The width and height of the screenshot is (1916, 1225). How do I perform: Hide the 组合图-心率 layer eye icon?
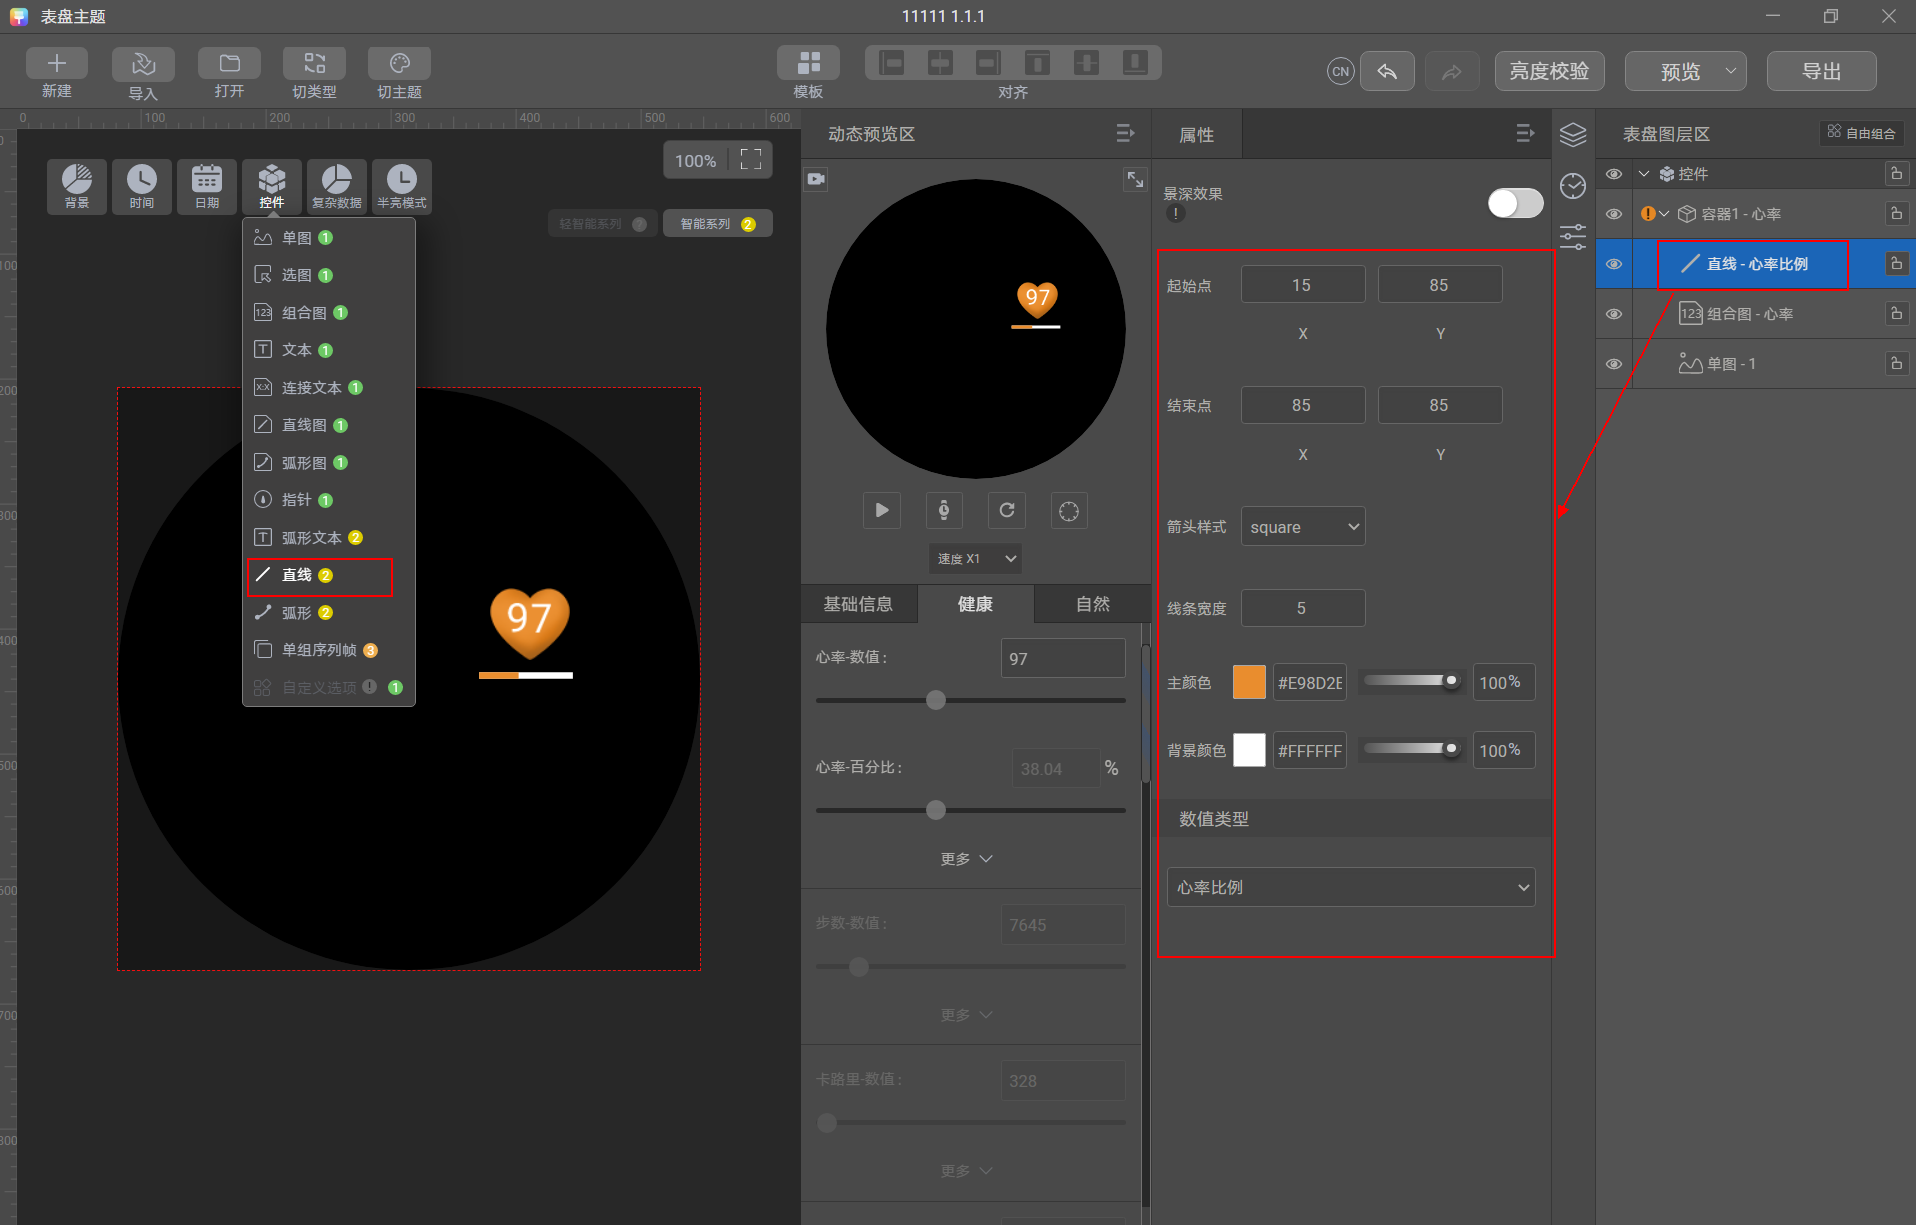pos(1614,314)
